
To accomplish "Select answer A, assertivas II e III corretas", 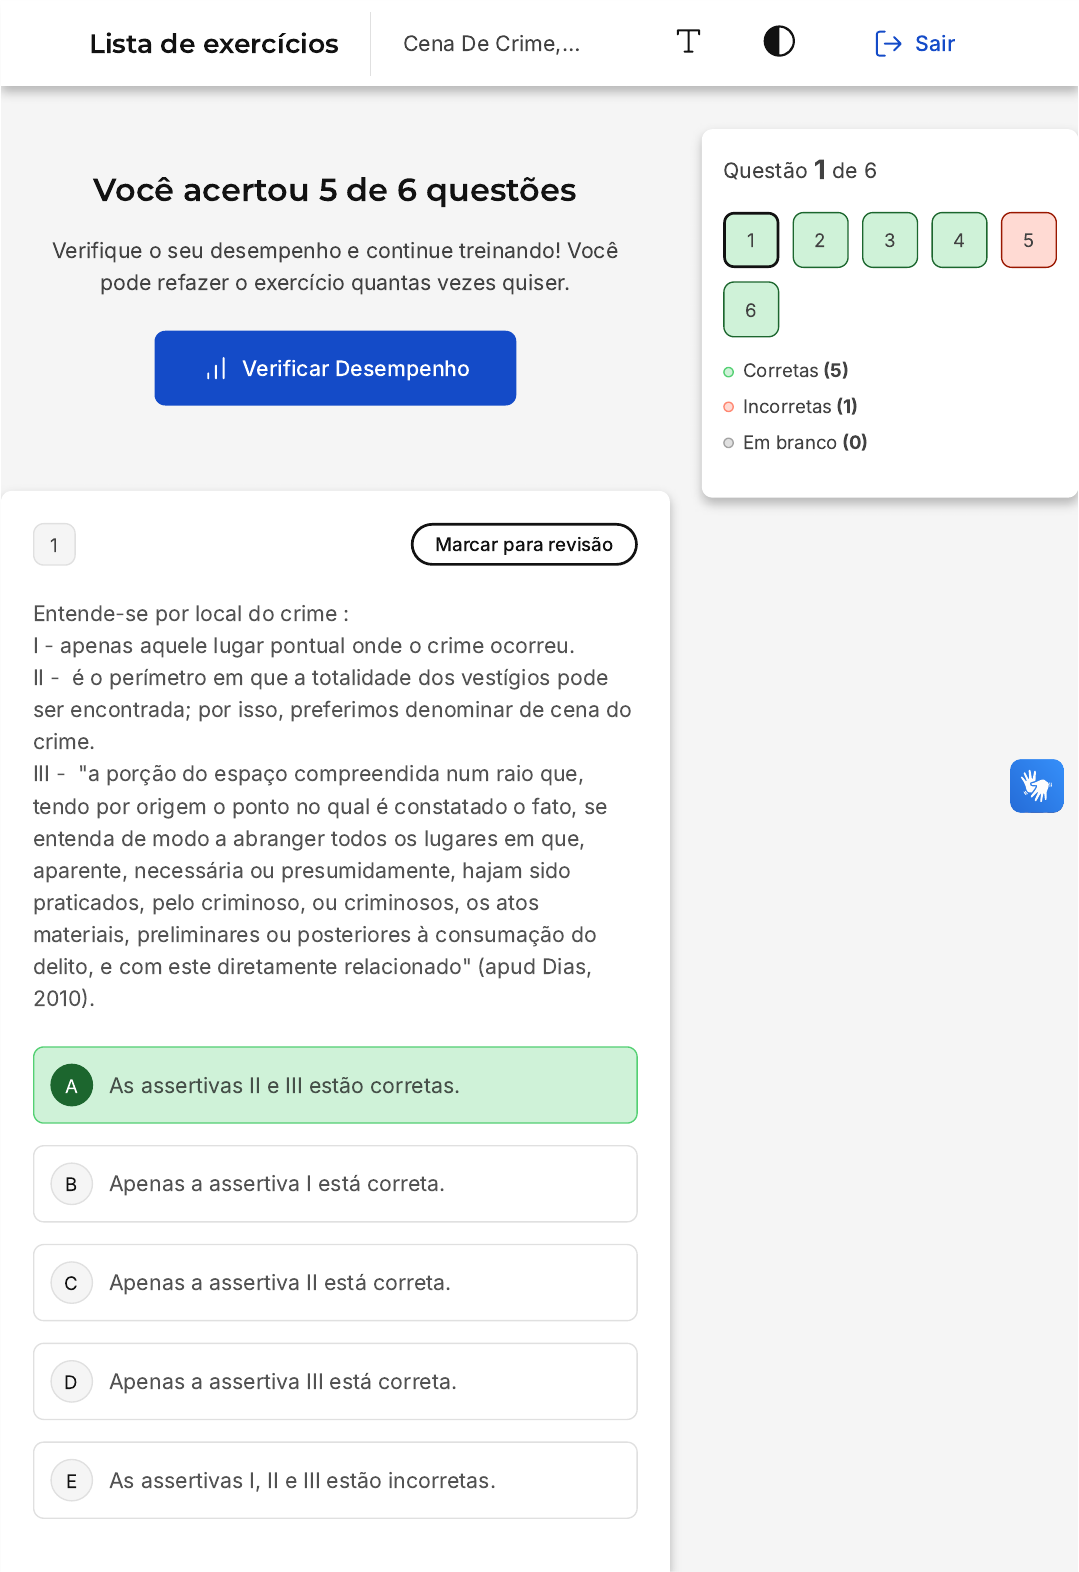I will 335,1085.
